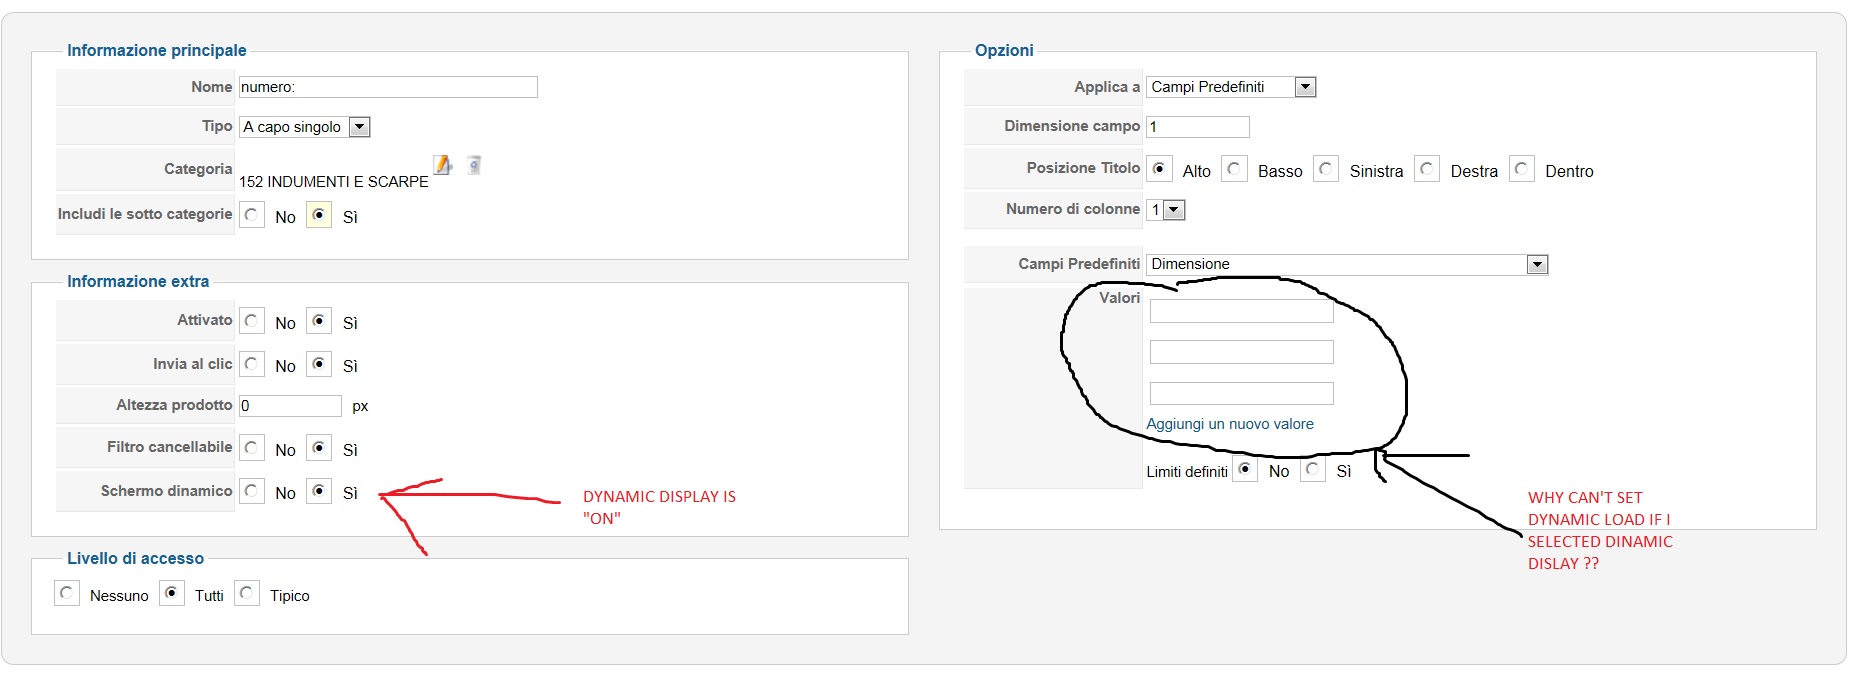Click the Schermo dinamico label
Image resolution: width=1856 pixels, height=675 pixels.
pyautogui.click(x=166, y=491)
